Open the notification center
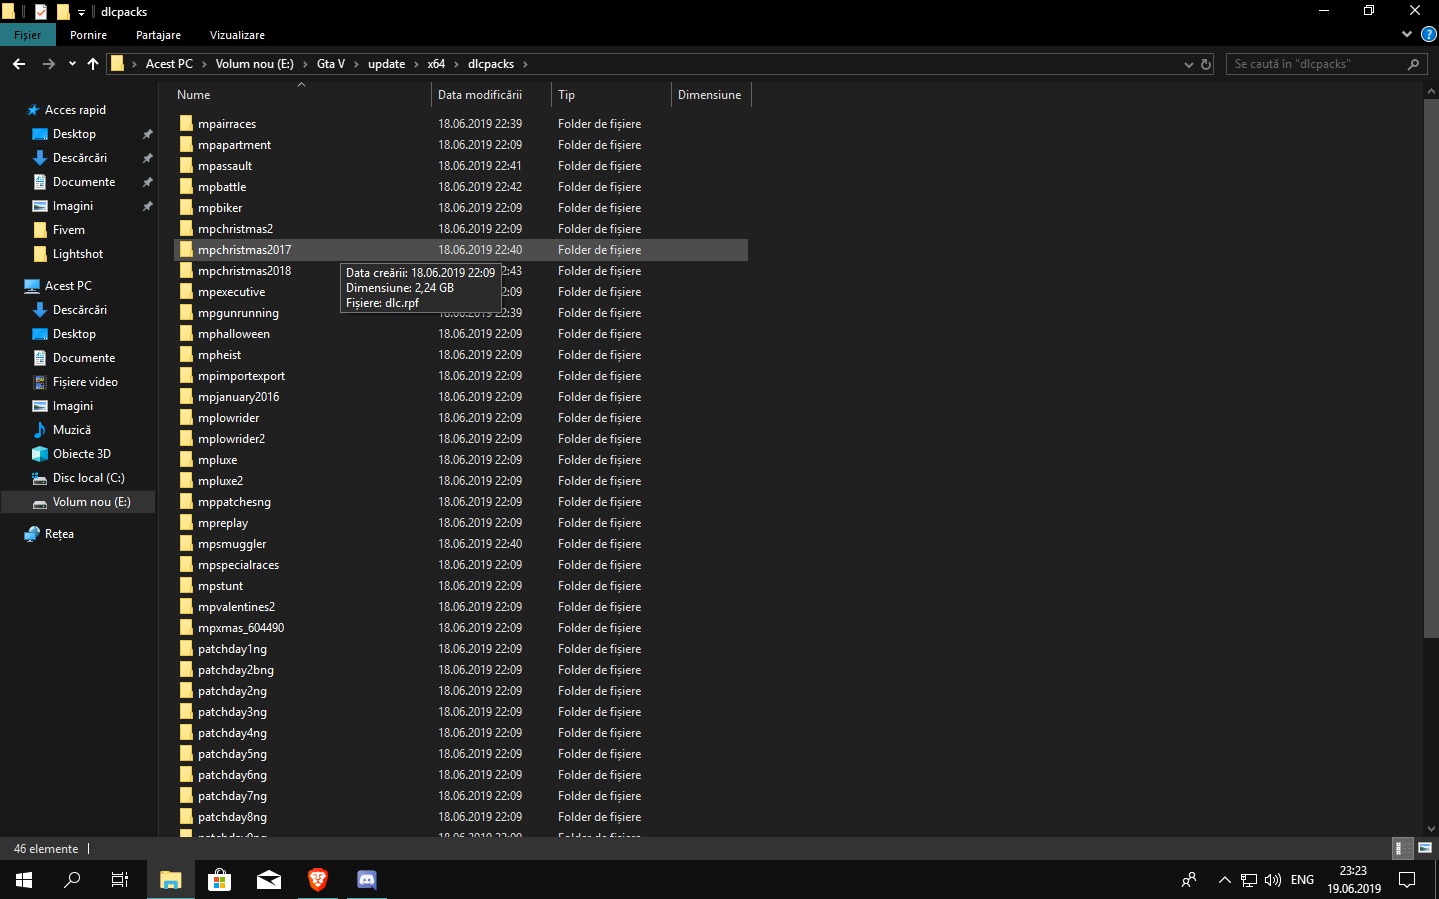1439x899 pixels. coord(1407,880)
